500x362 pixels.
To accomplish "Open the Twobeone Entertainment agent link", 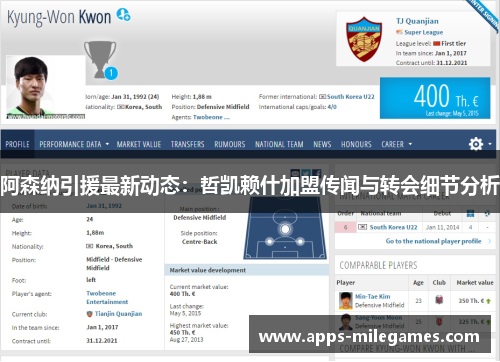I will point(107,298).
